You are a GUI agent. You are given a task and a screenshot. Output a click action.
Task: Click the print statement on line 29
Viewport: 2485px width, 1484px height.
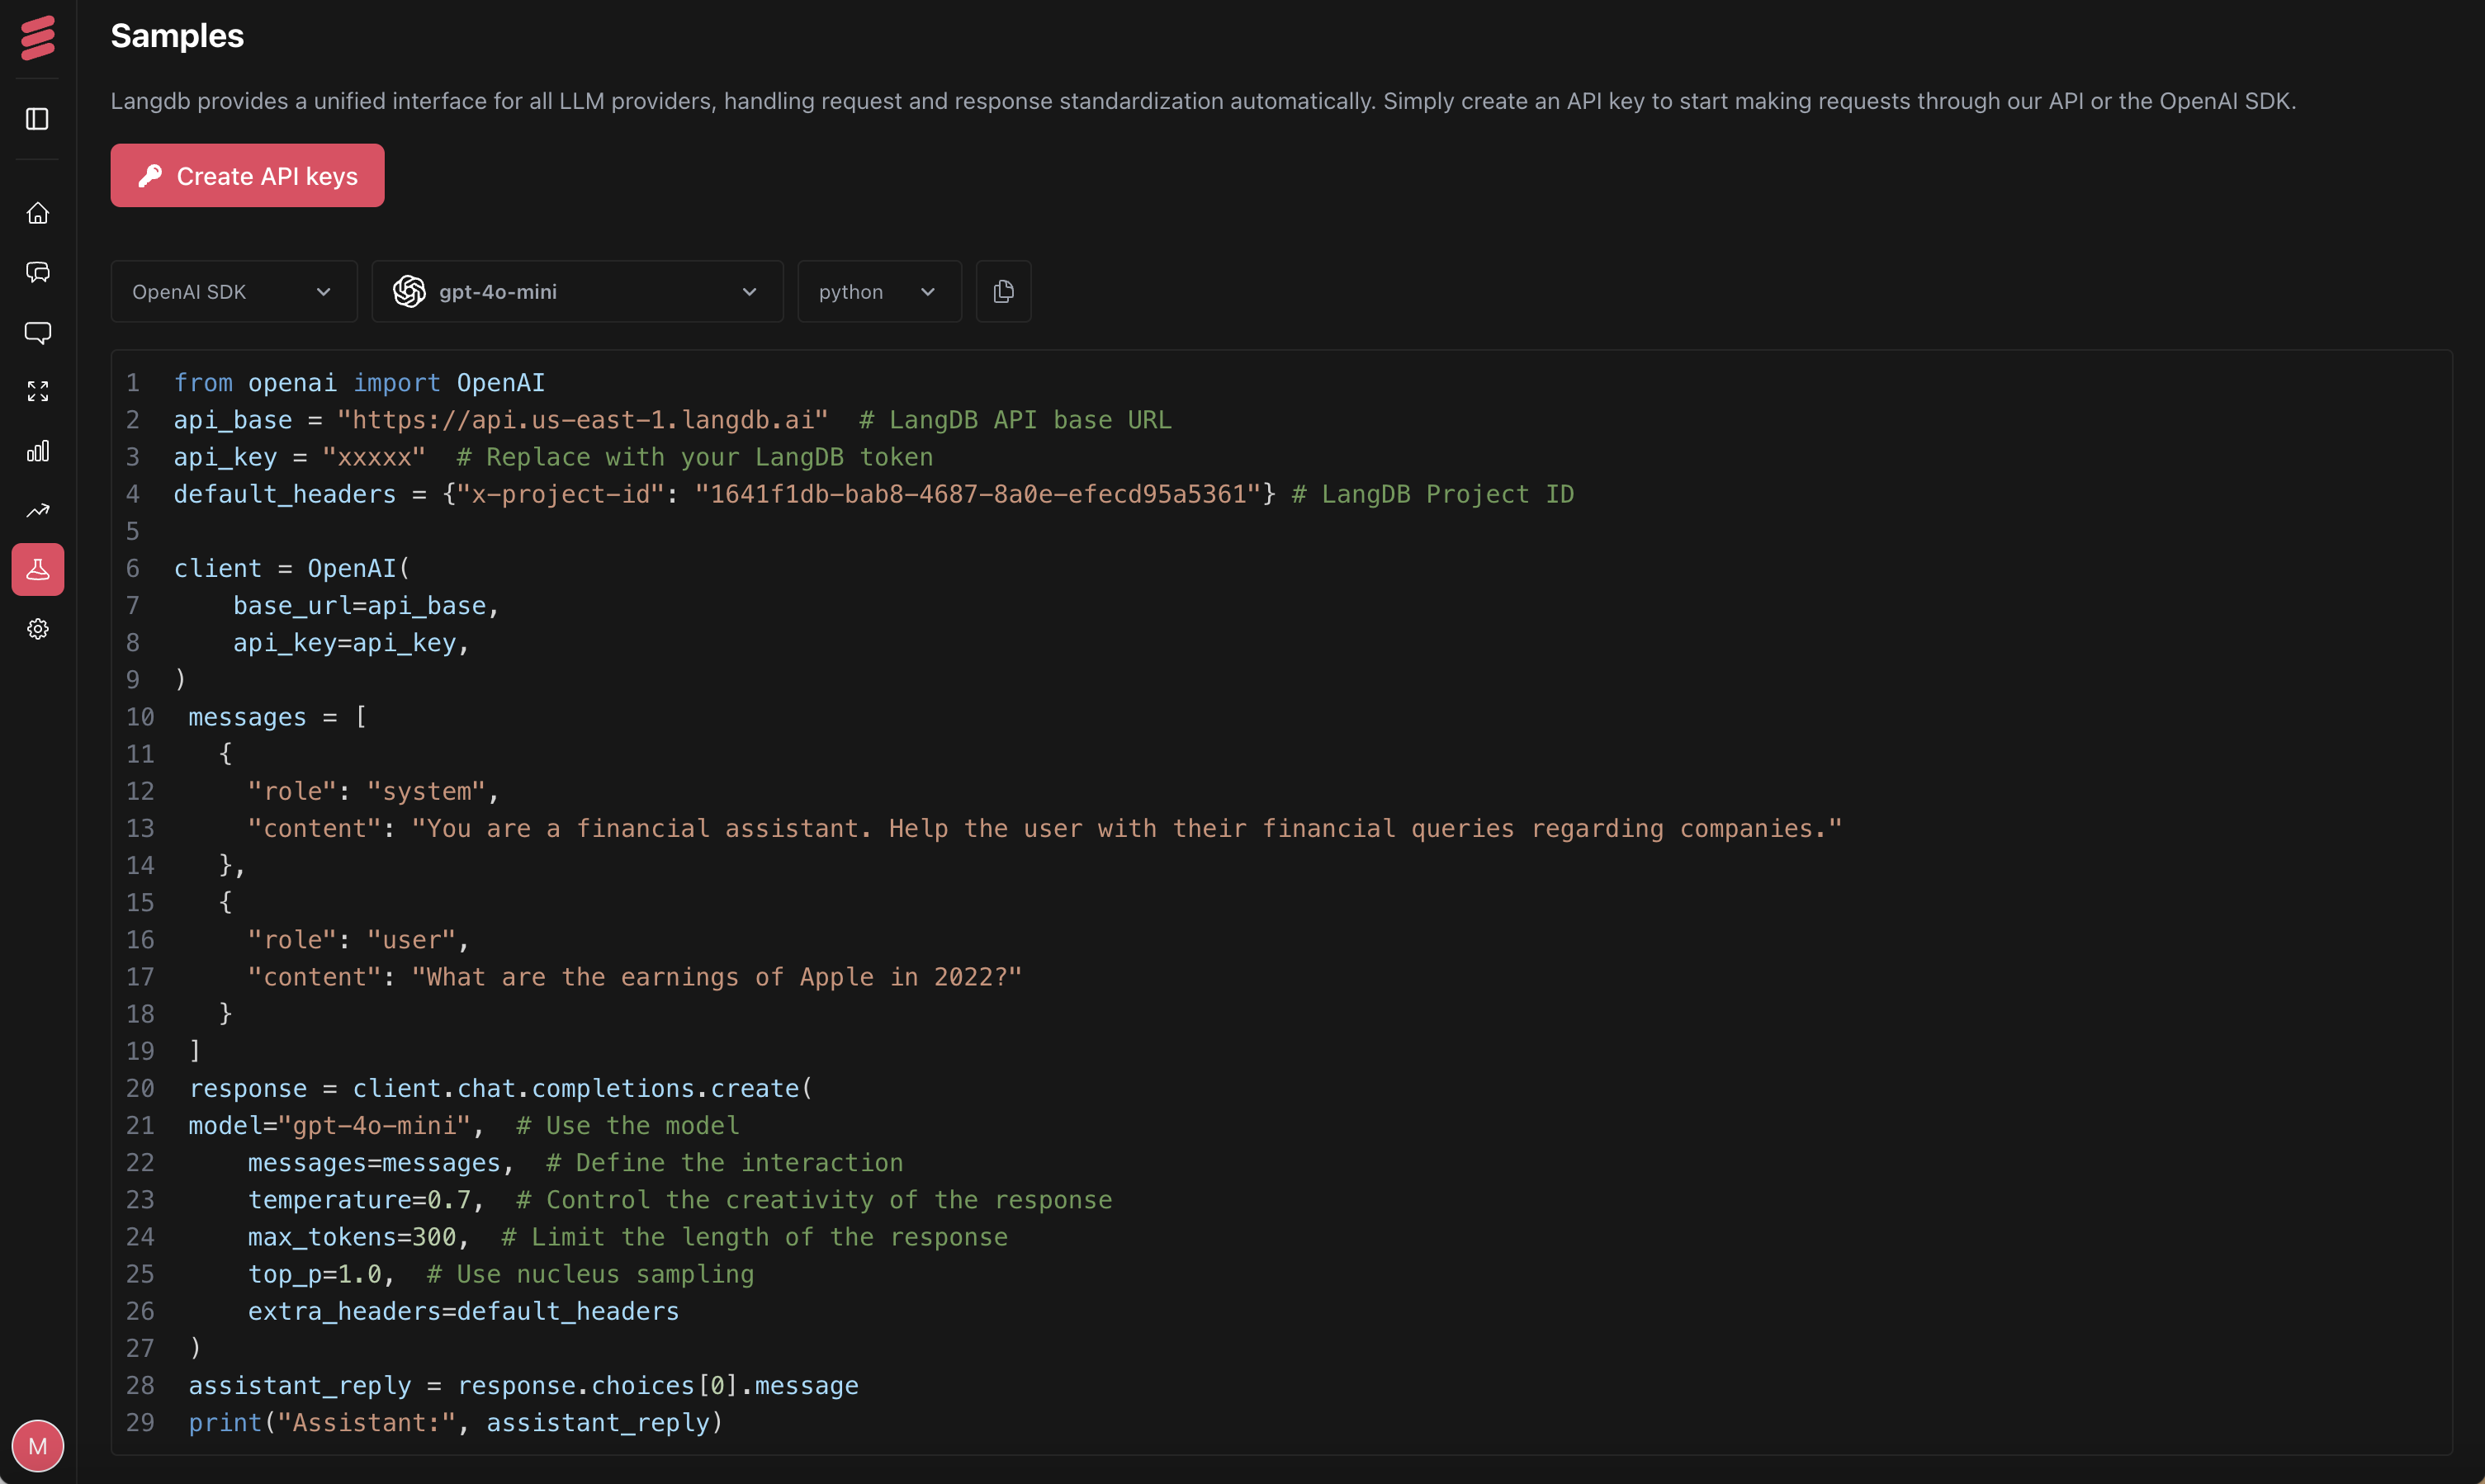[456, 1423]
